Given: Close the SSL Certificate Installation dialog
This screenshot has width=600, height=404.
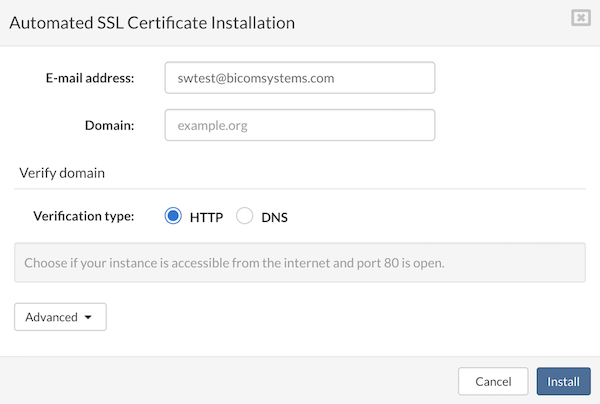Looking at the screenshot, I should 579,17.
